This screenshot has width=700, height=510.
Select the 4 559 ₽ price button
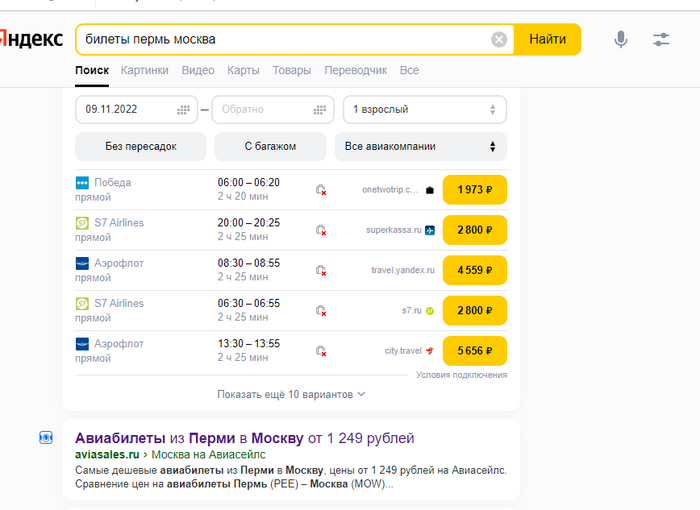click(x=475, y=270)
